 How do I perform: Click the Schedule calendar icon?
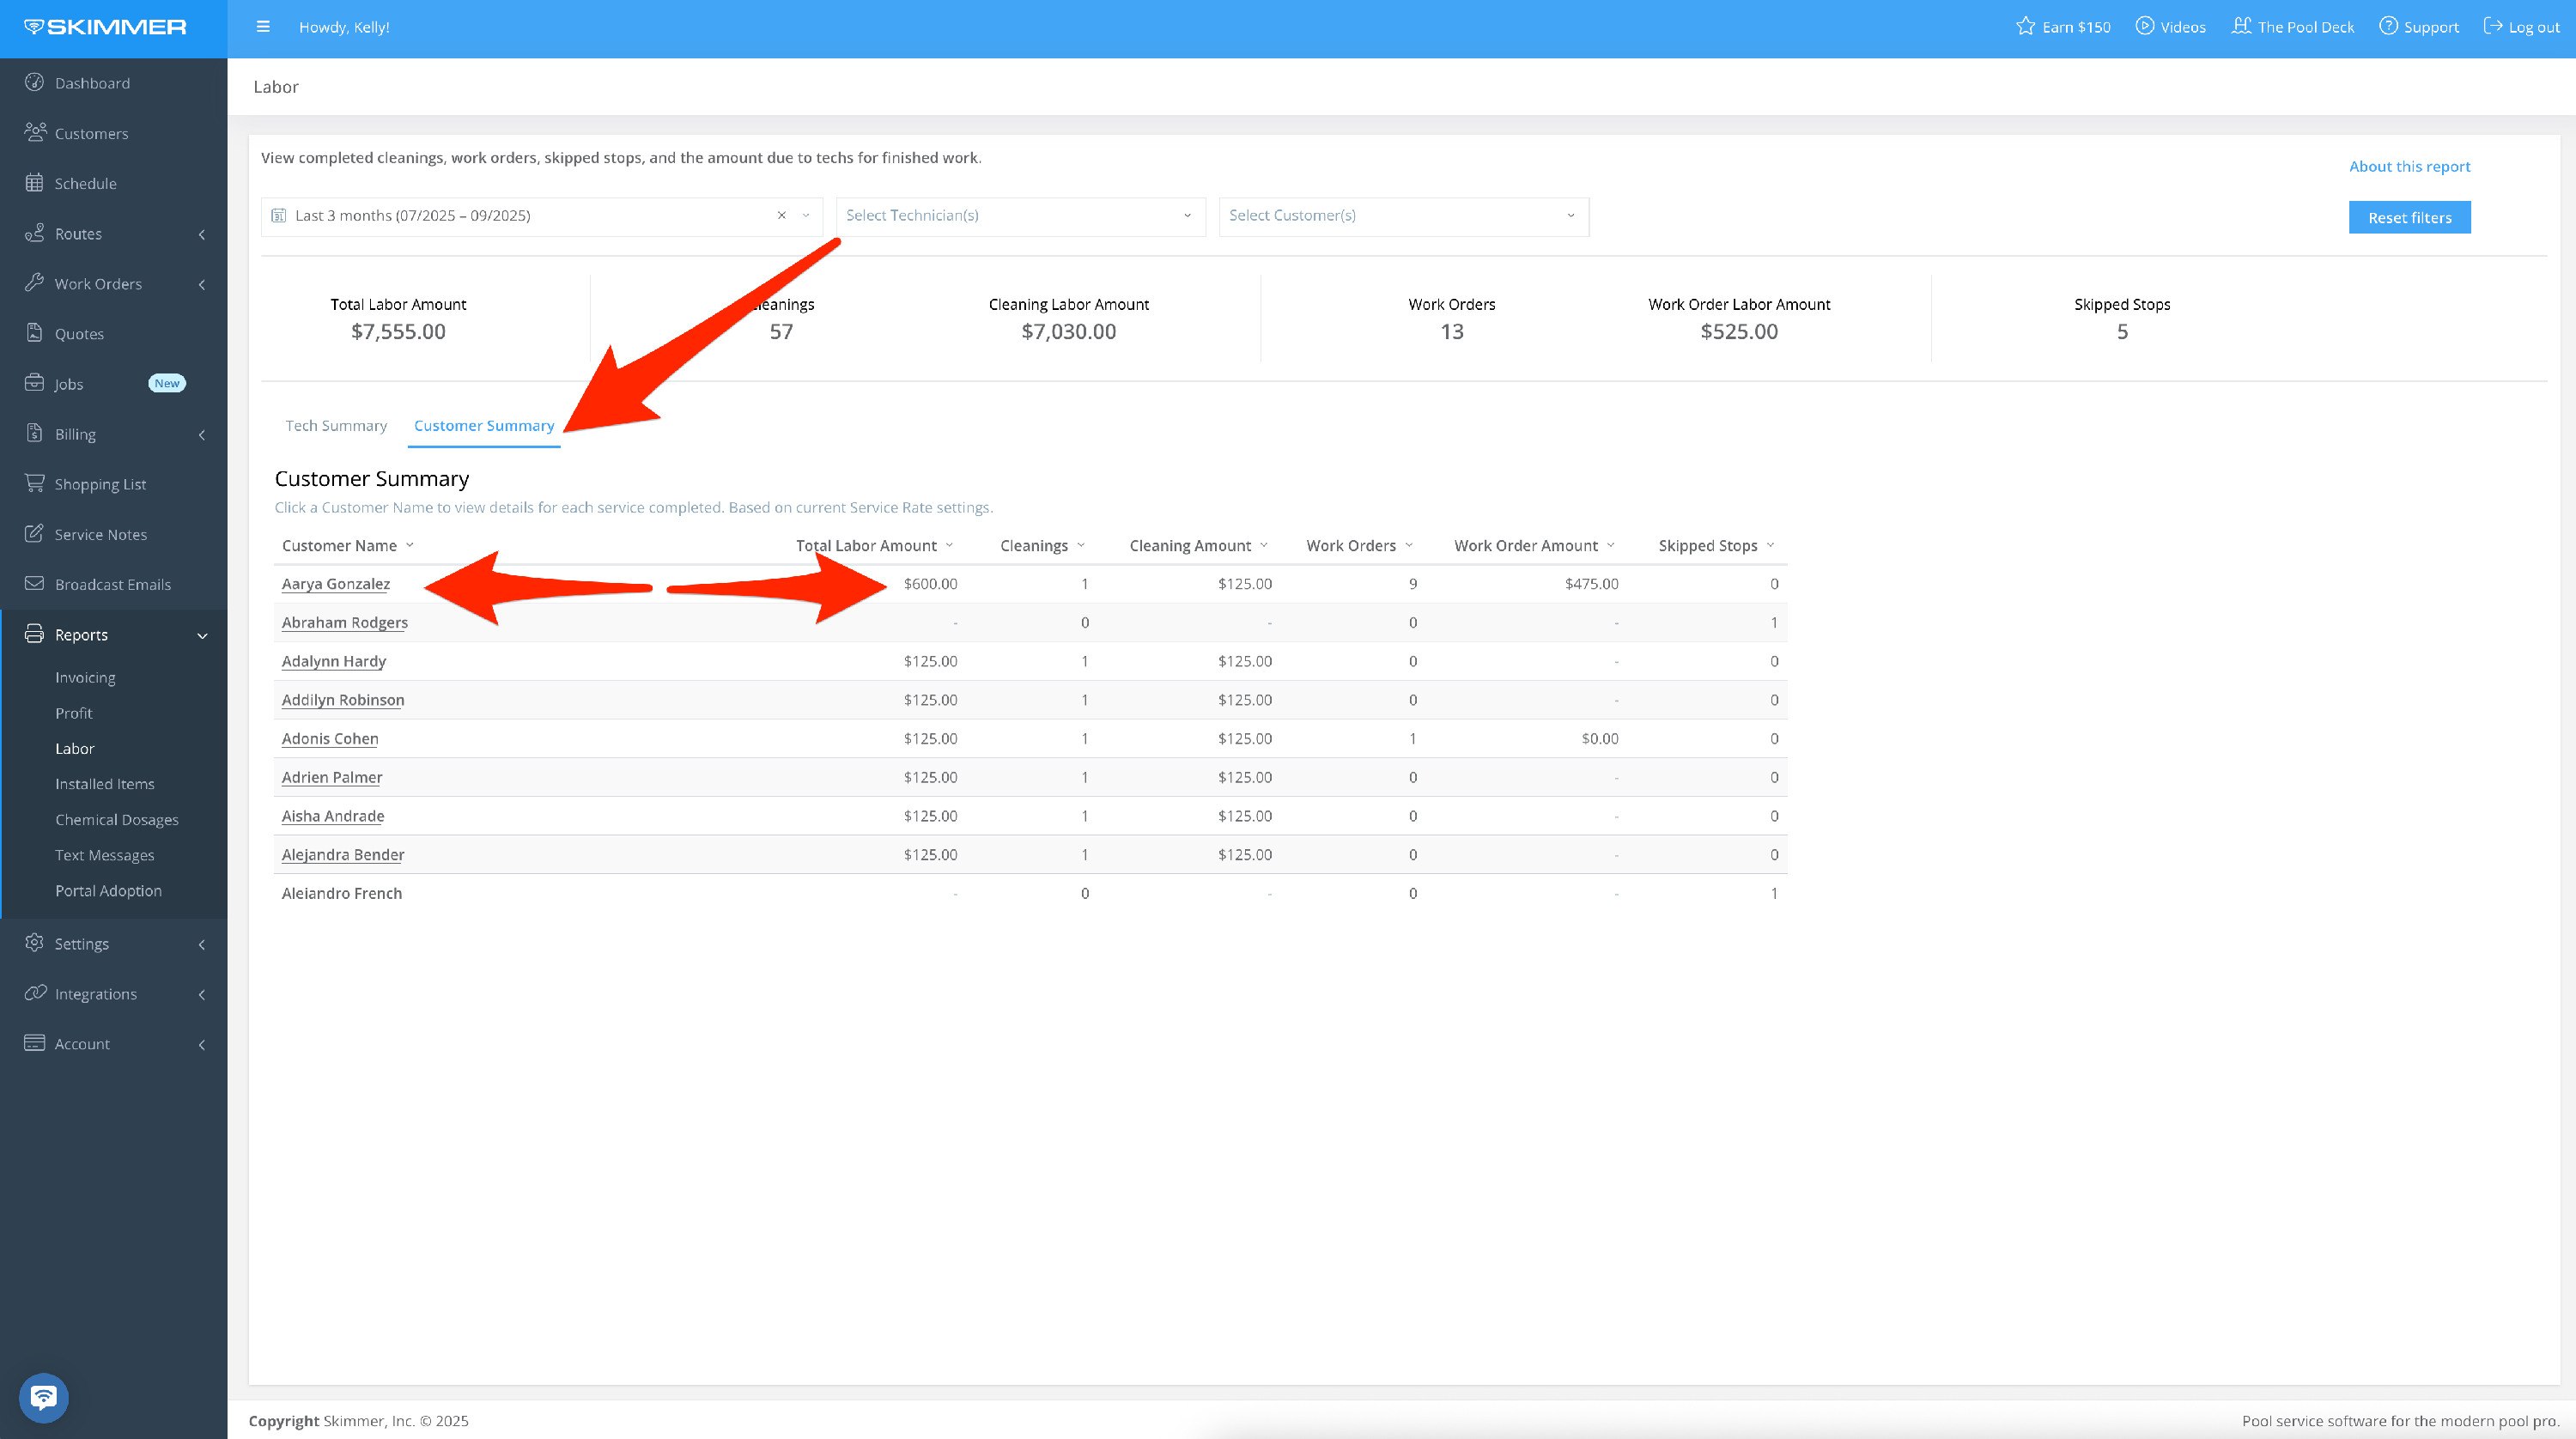pos(35,183)
